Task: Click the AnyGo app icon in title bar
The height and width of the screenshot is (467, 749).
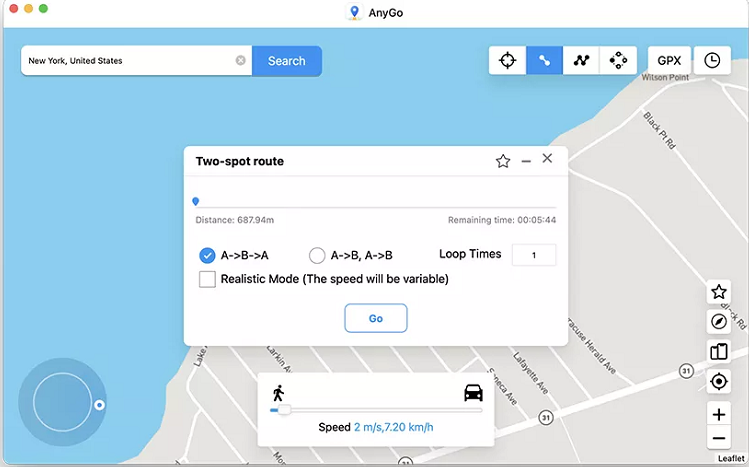Action: 354,12
